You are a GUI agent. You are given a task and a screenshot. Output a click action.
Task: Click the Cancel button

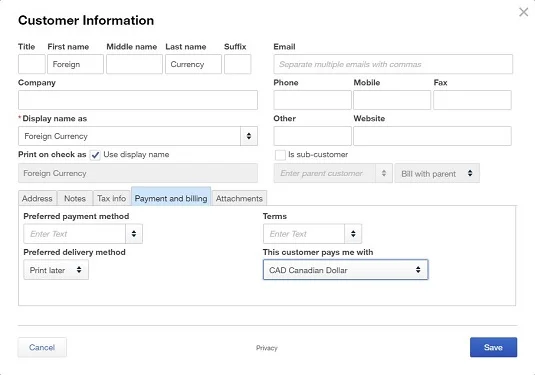point(42,347)
